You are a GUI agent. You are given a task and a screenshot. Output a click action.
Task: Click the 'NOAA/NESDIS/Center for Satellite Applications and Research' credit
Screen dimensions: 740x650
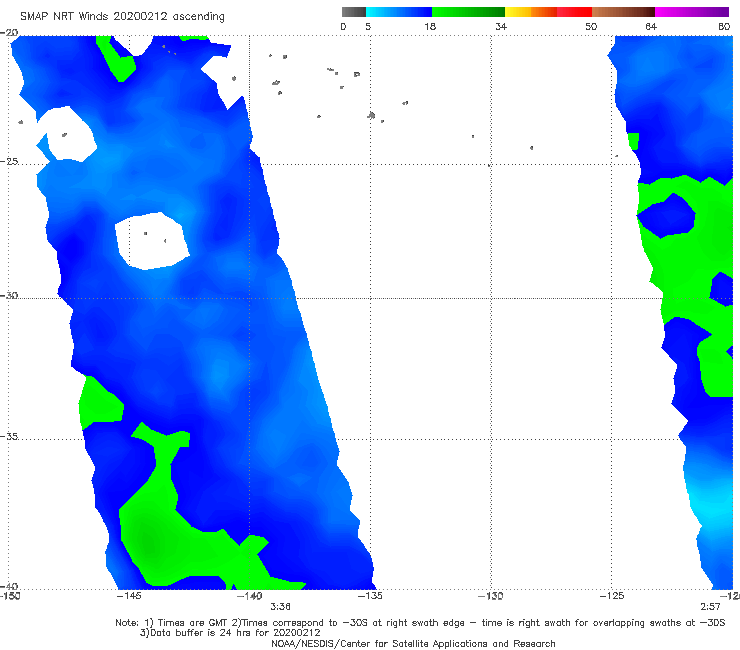coord(413,644)
